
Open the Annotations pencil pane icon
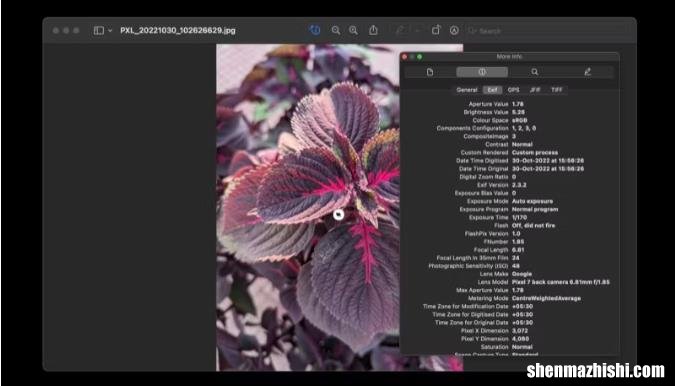pyautogui.click(x=587, y=72)
